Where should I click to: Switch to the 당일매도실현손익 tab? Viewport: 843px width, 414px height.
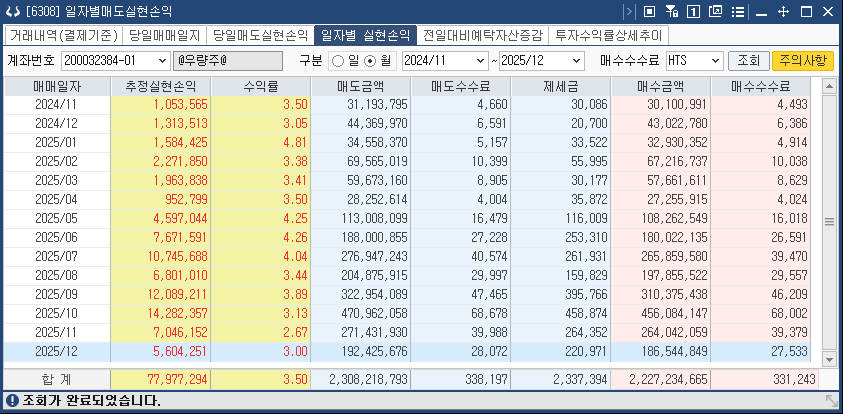click(x=260, y=34)
